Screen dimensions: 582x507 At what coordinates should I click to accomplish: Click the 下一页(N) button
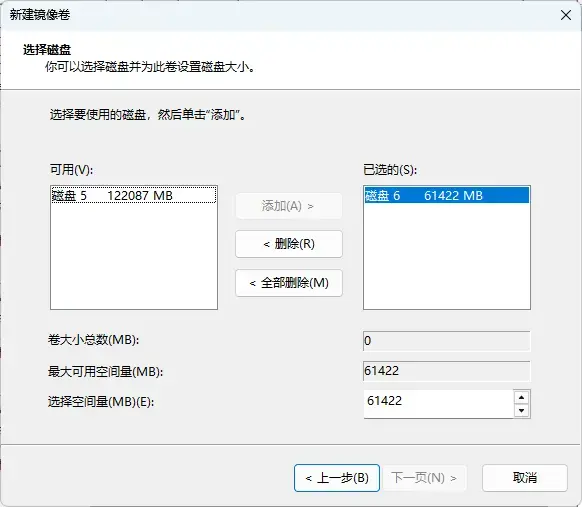(x=424, y=478)
